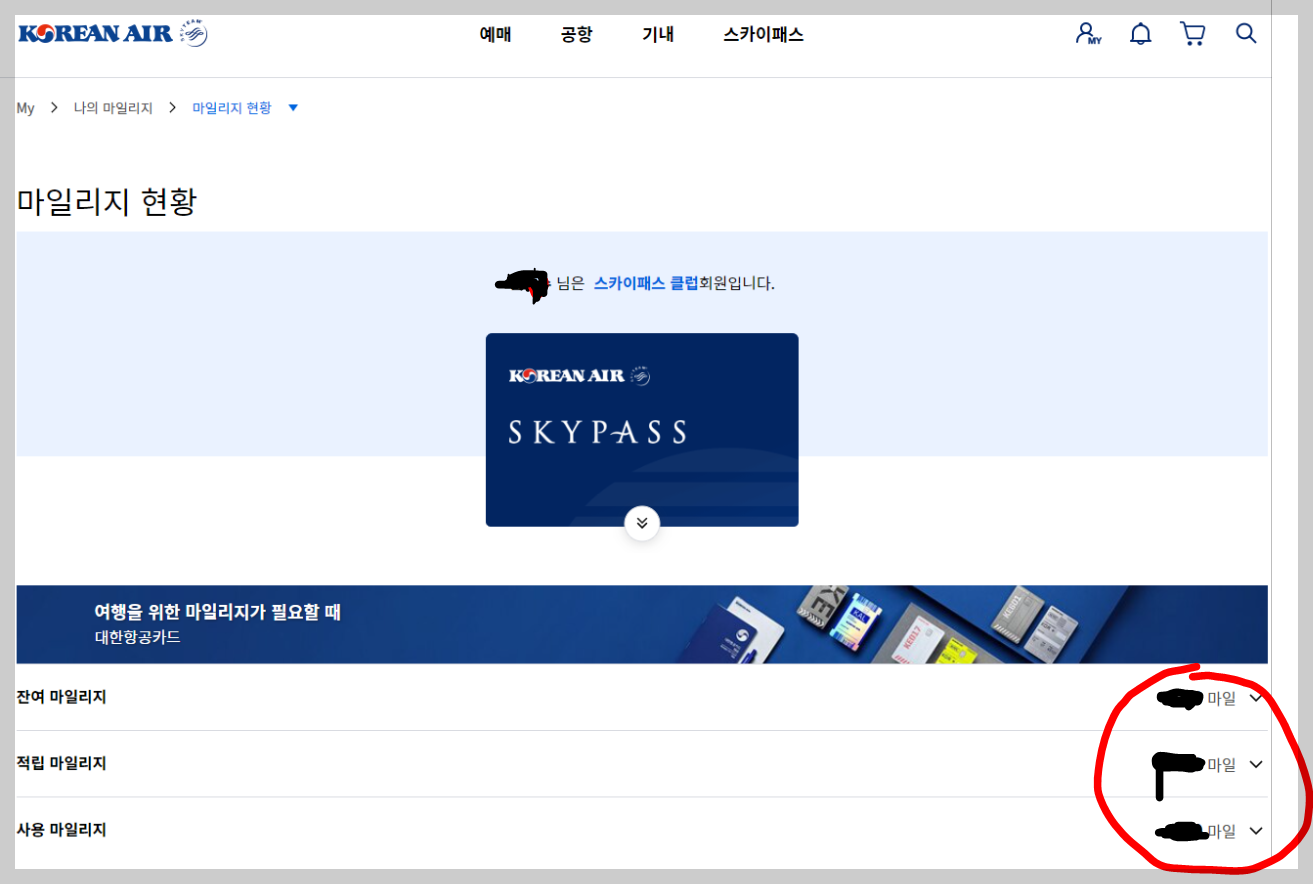This screenshot has width=1313, height=884.
Task: Open the 공항 menu
Action: point(576,35)
